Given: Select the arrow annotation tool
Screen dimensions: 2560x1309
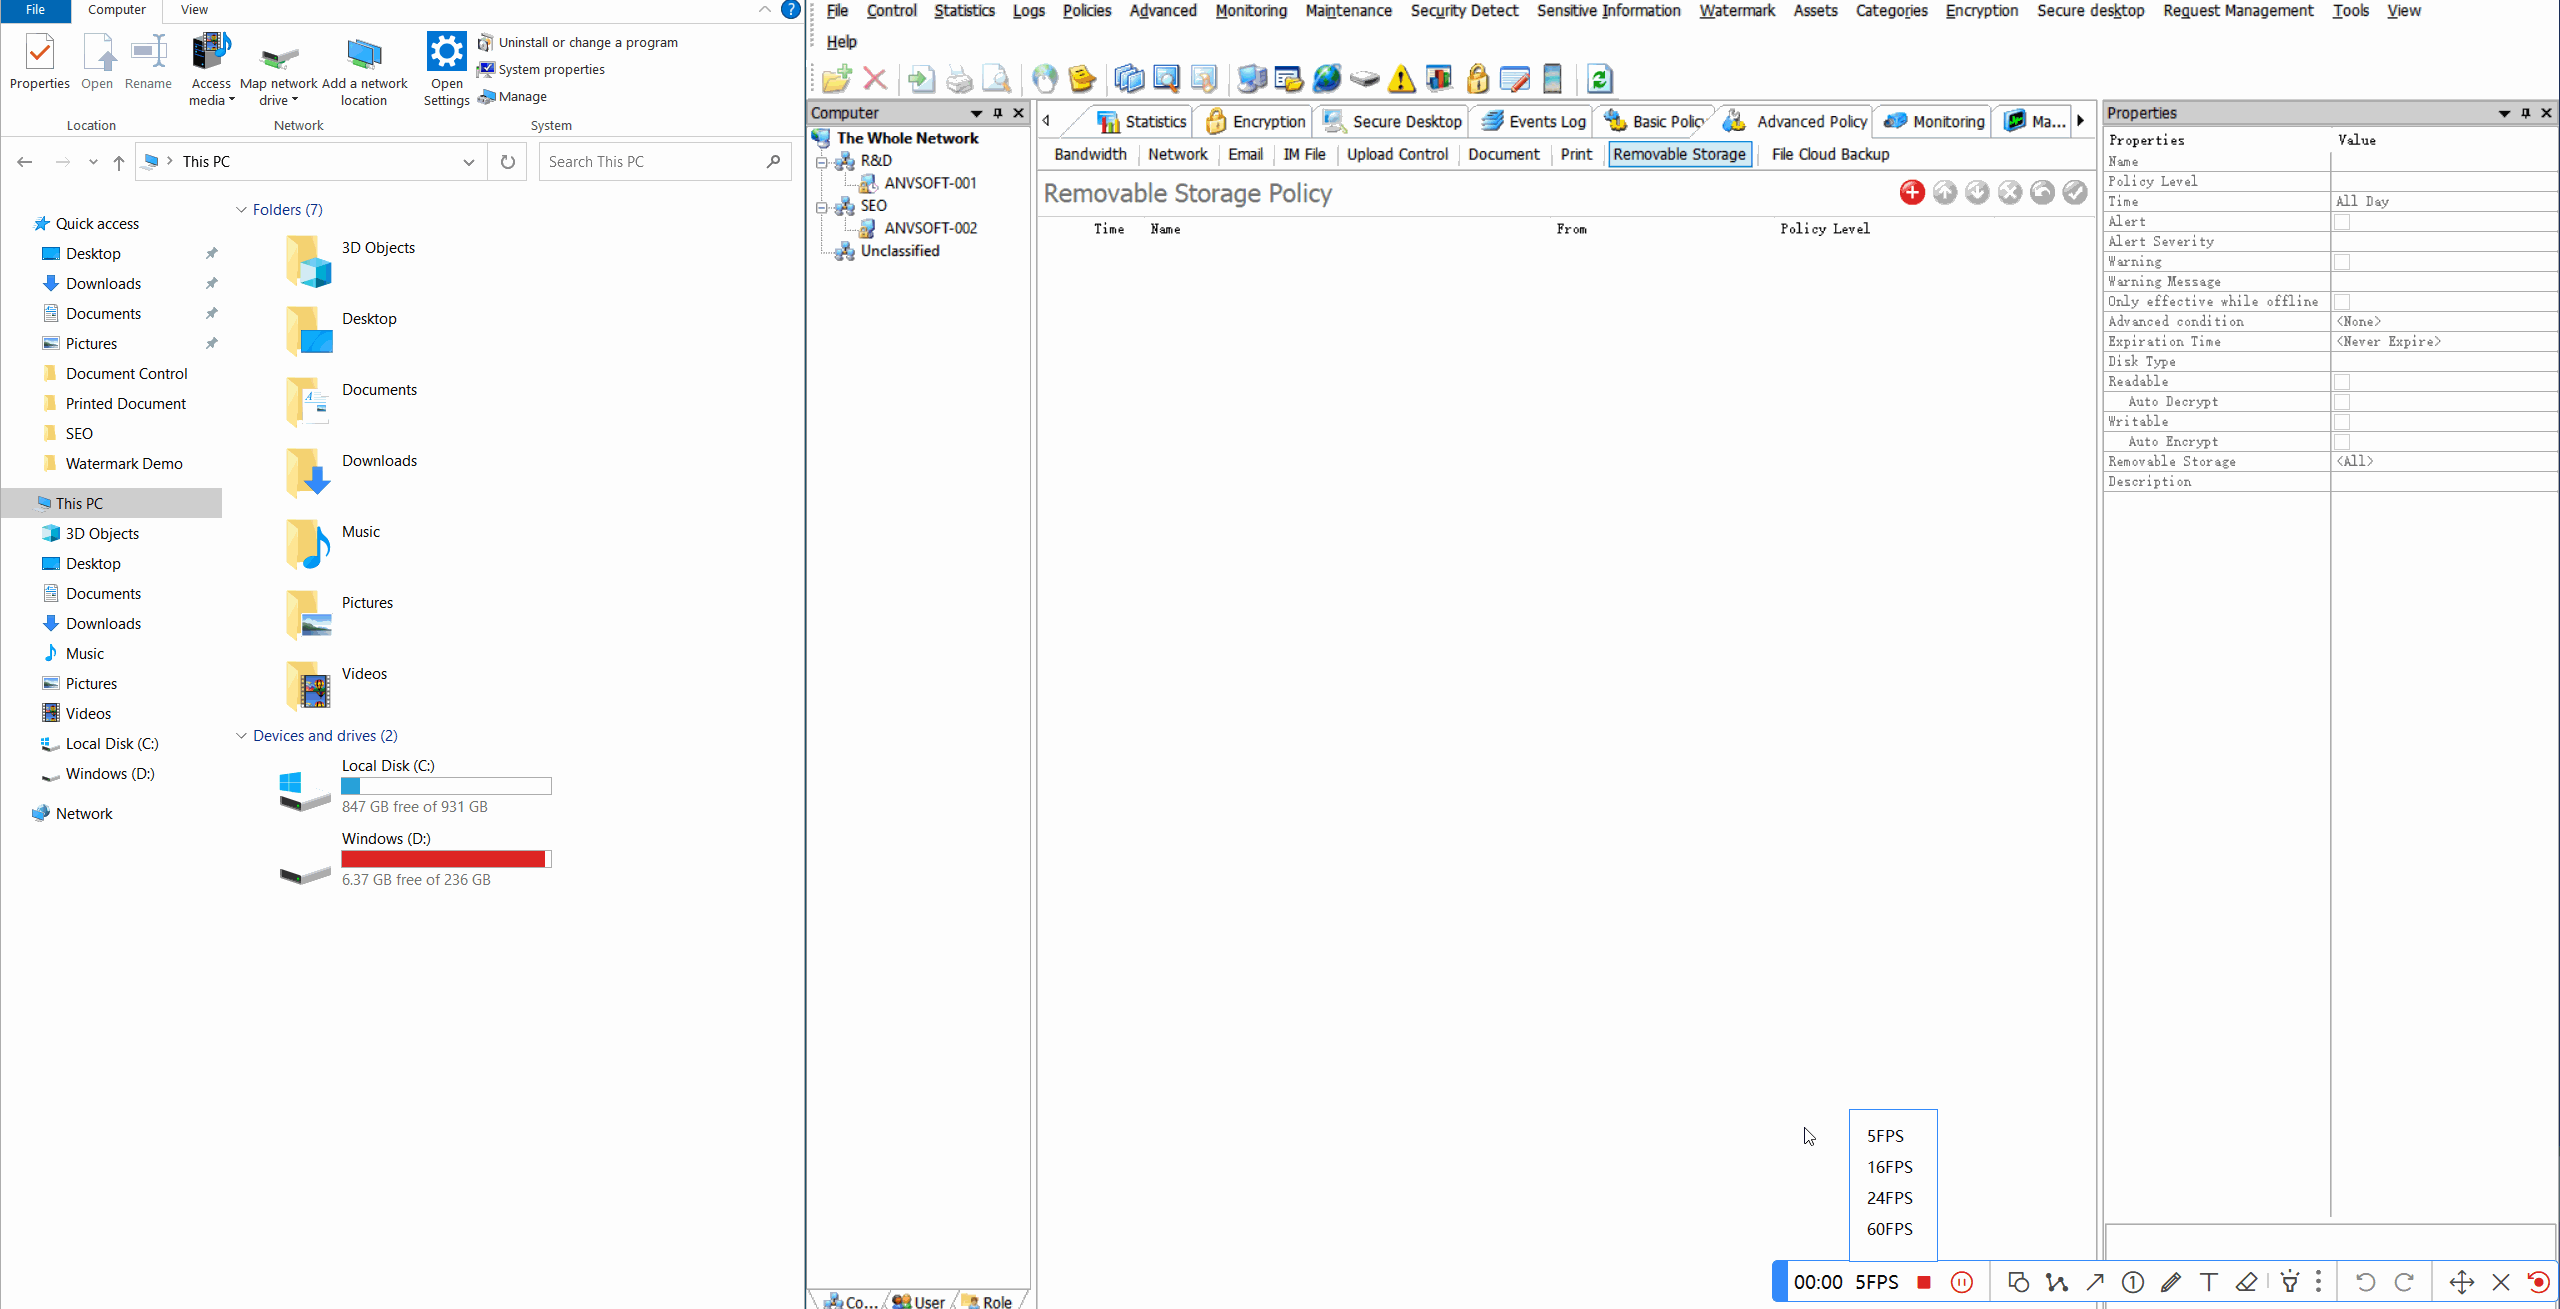Looking at the screenshot, I should click(x=2095, y=1282).
